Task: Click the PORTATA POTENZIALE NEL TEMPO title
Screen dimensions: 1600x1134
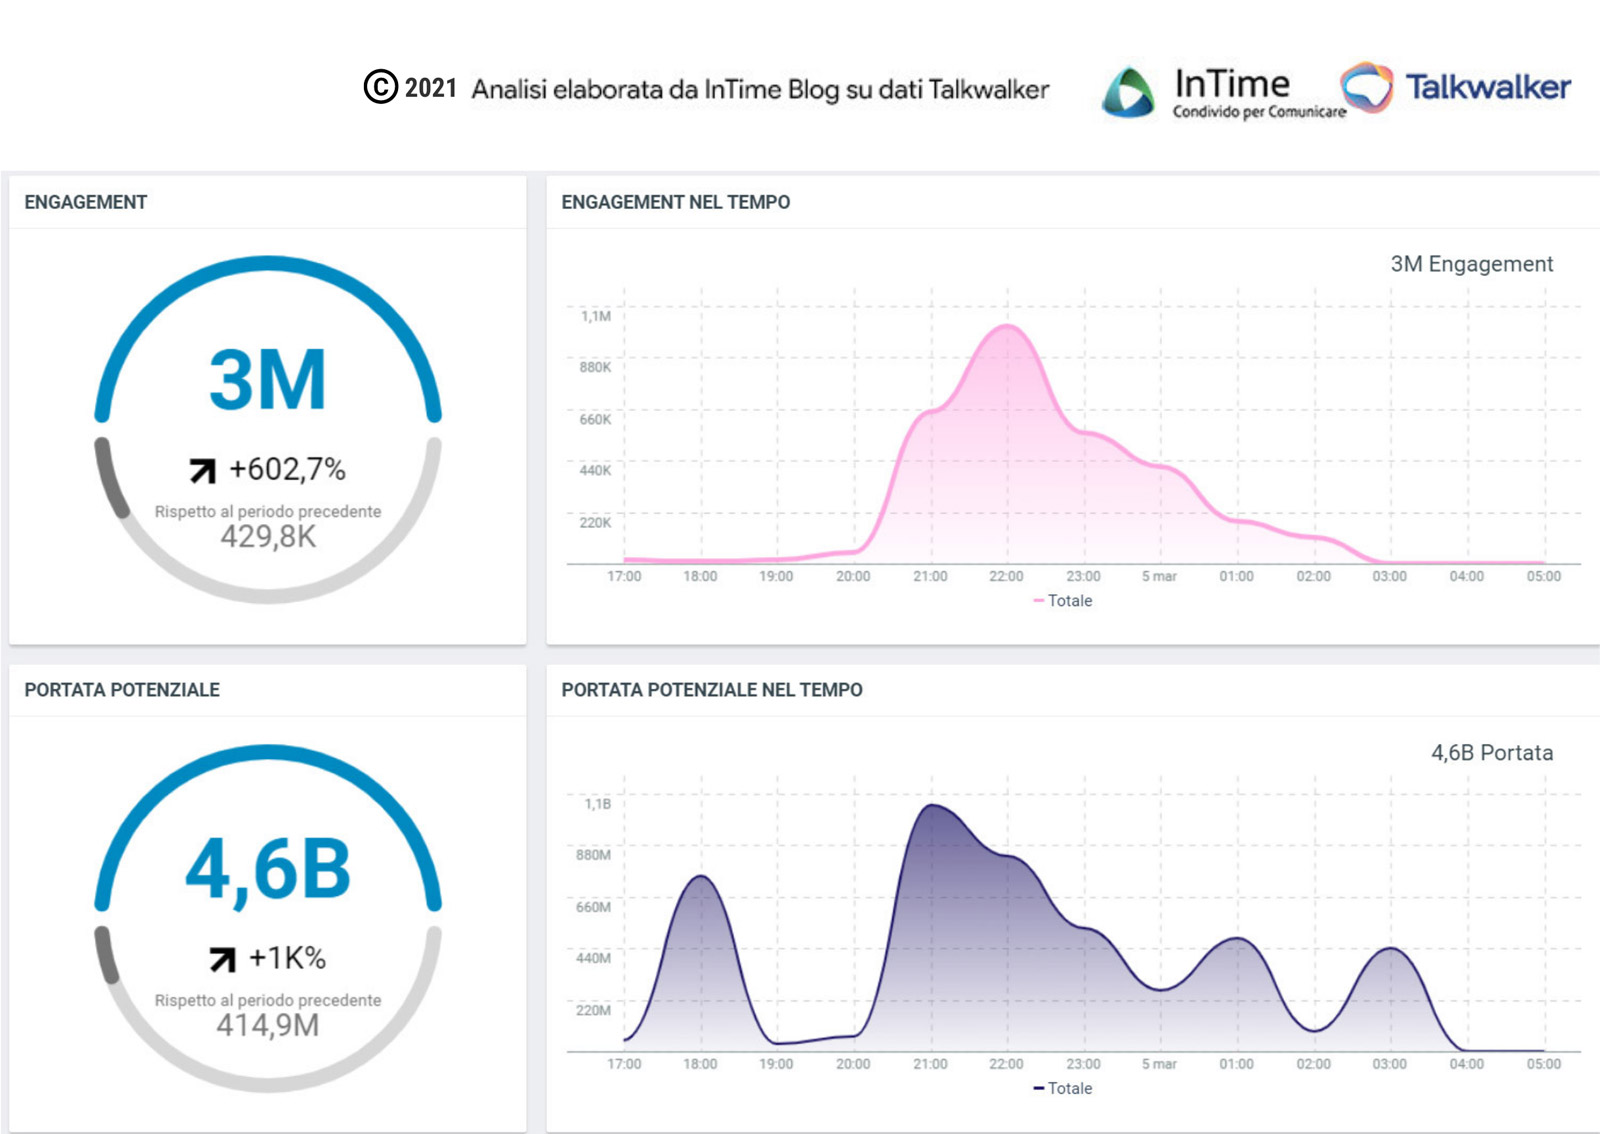Action: click(712, 690)
